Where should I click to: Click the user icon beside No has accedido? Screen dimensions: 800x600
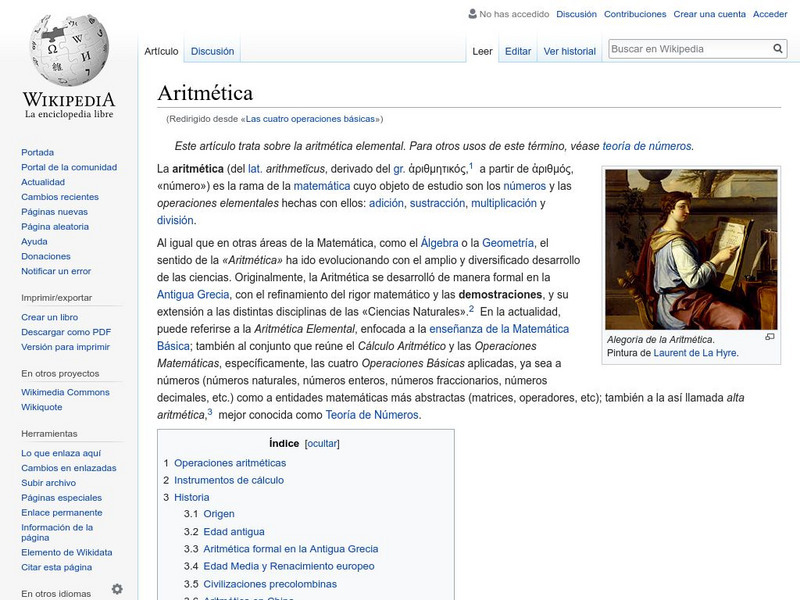[470, 14]
